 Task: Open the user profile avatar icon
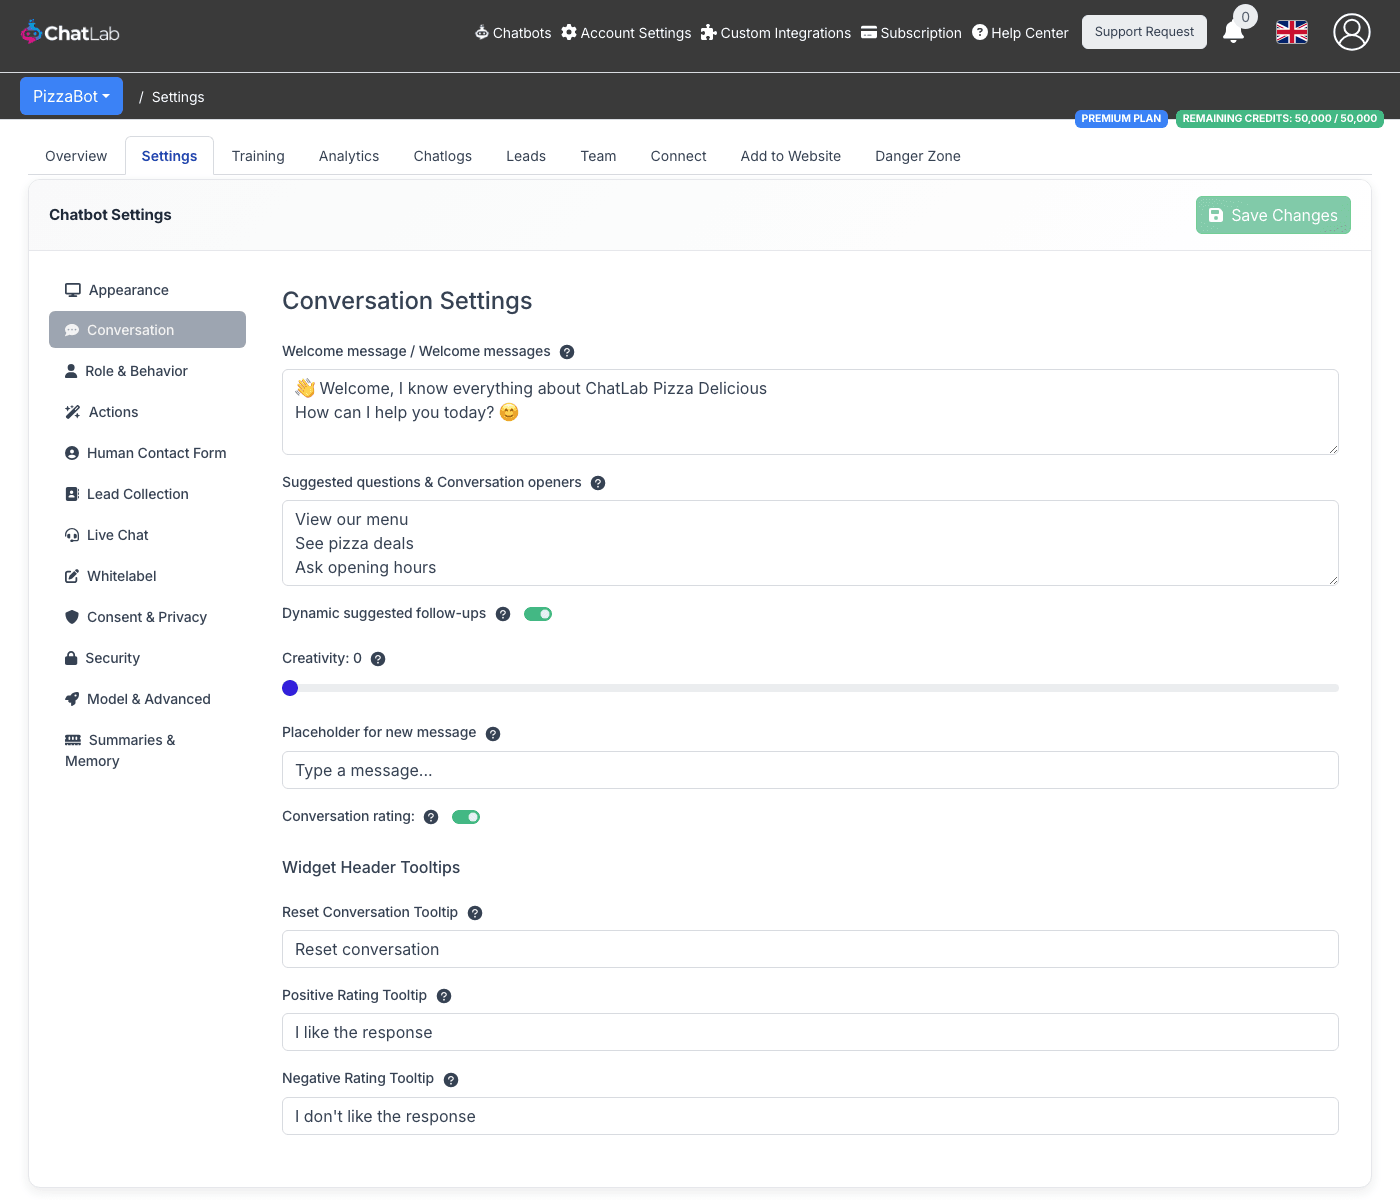point(1351,32)
